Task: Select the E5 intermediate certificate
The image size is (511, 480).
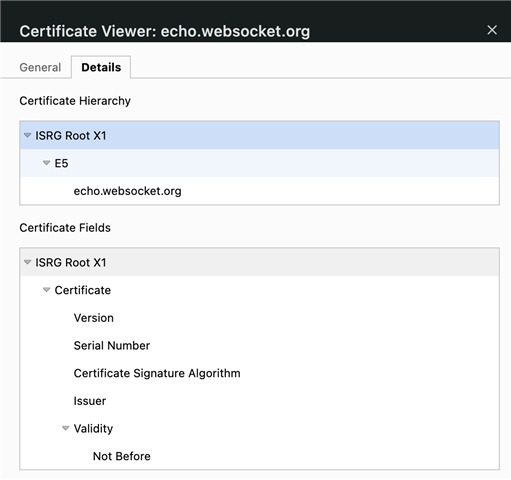Action: pyautogui.click(x=259, y=163)
